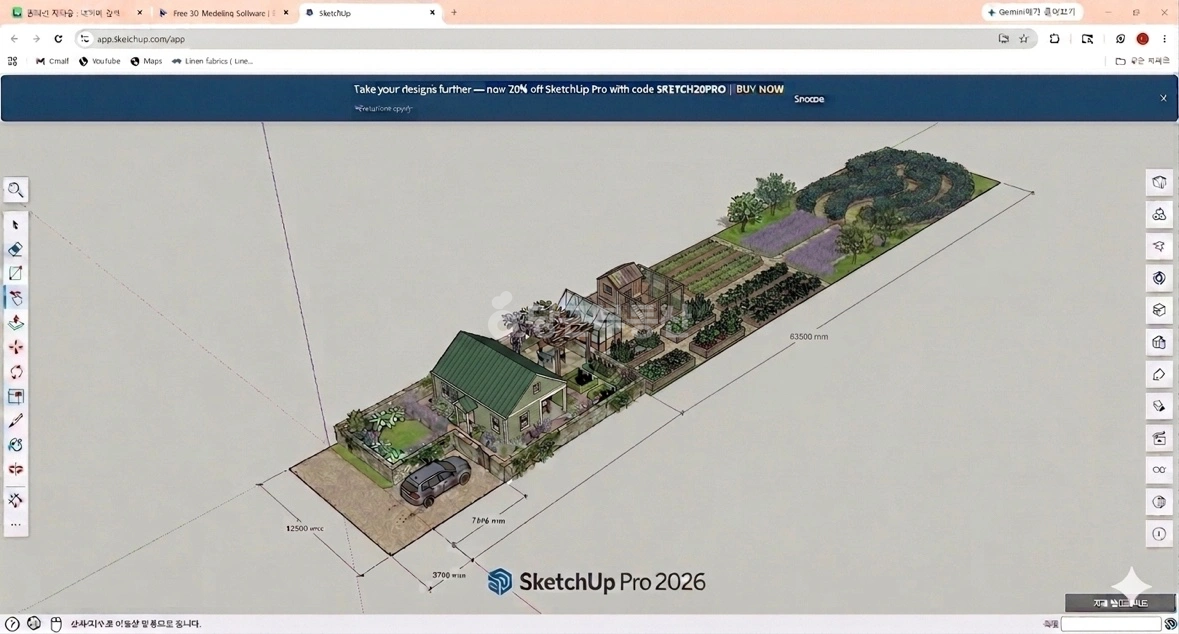
Task: Activate the Push/Pull tool
Action: coord(16,323)
